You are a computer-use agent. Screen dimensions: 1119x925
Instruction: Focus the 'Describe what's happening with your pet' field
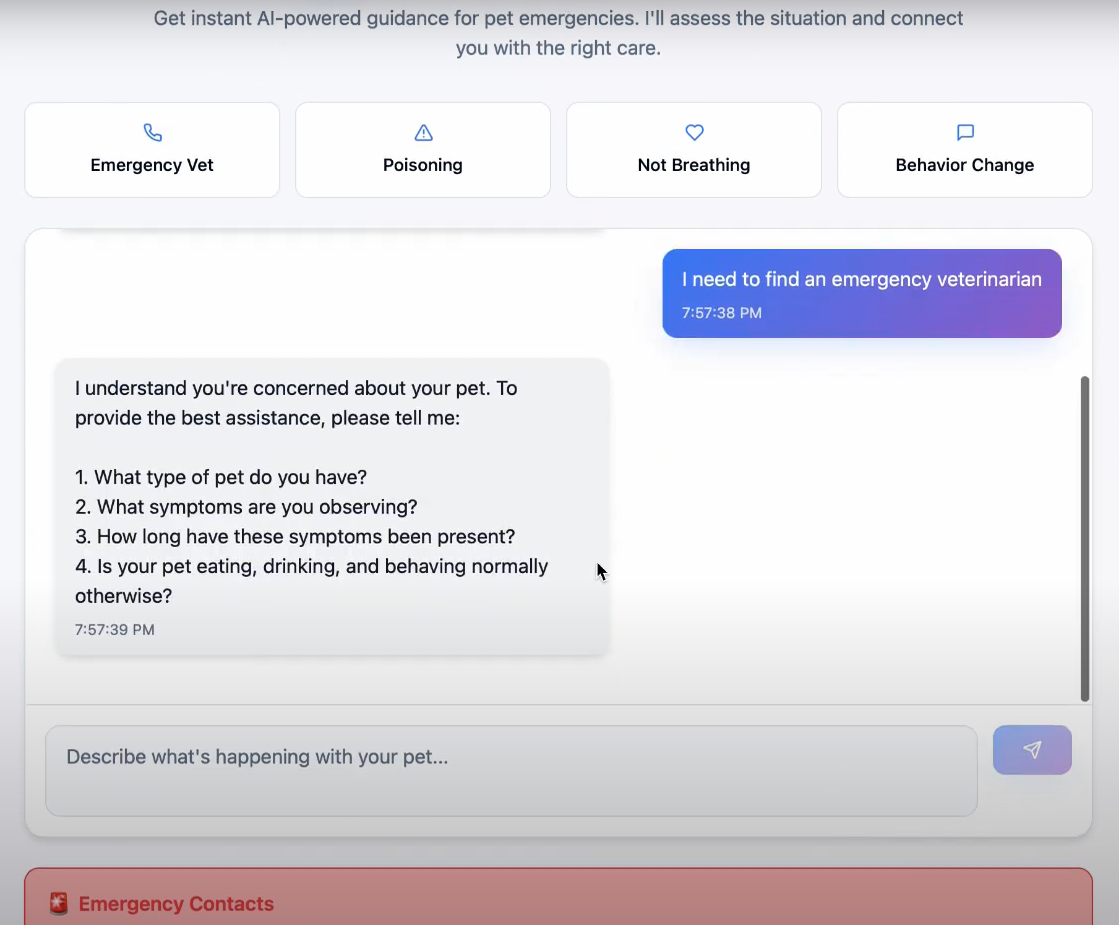(510, 770)
